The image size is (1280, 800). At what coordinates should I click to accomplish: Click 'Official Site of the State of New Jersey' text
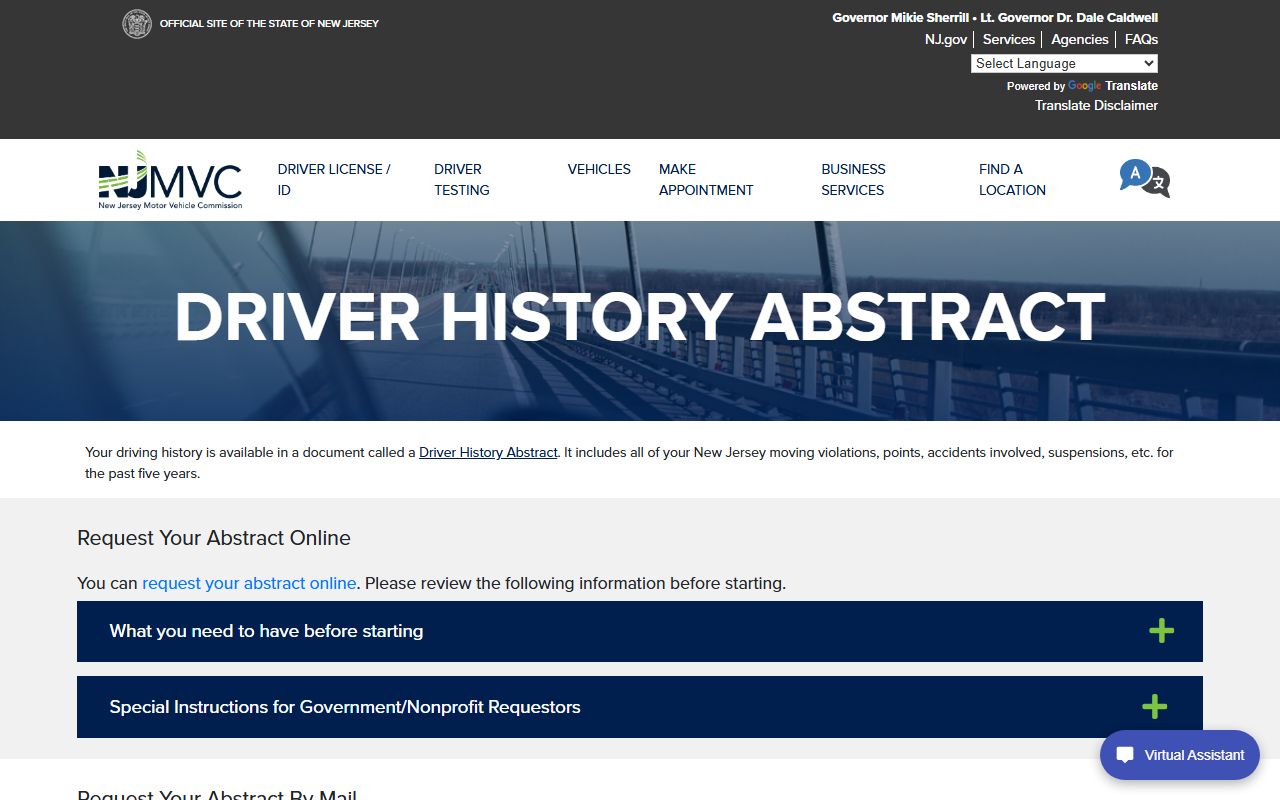(x=269, y=24)
